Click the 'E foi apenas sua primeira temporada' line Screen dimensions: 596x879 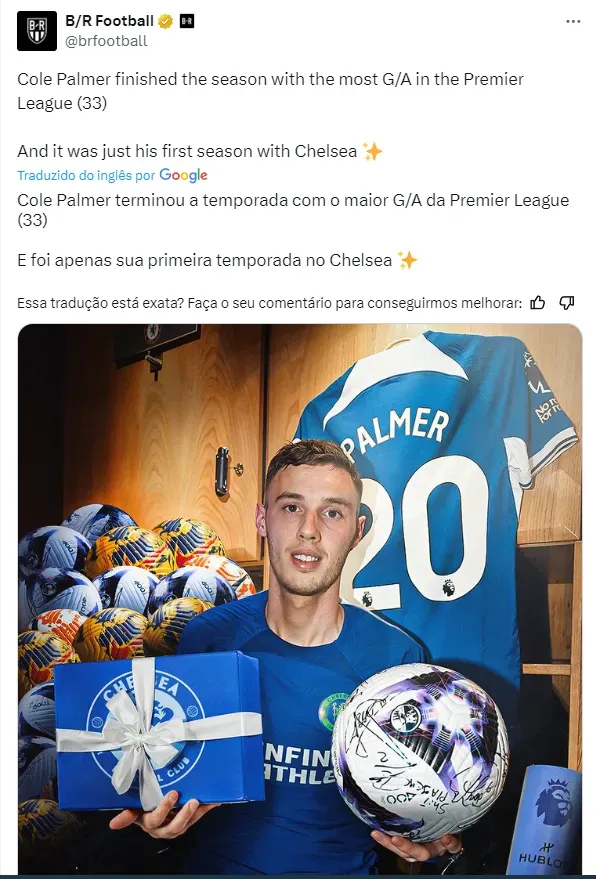(x=205, y=260)
